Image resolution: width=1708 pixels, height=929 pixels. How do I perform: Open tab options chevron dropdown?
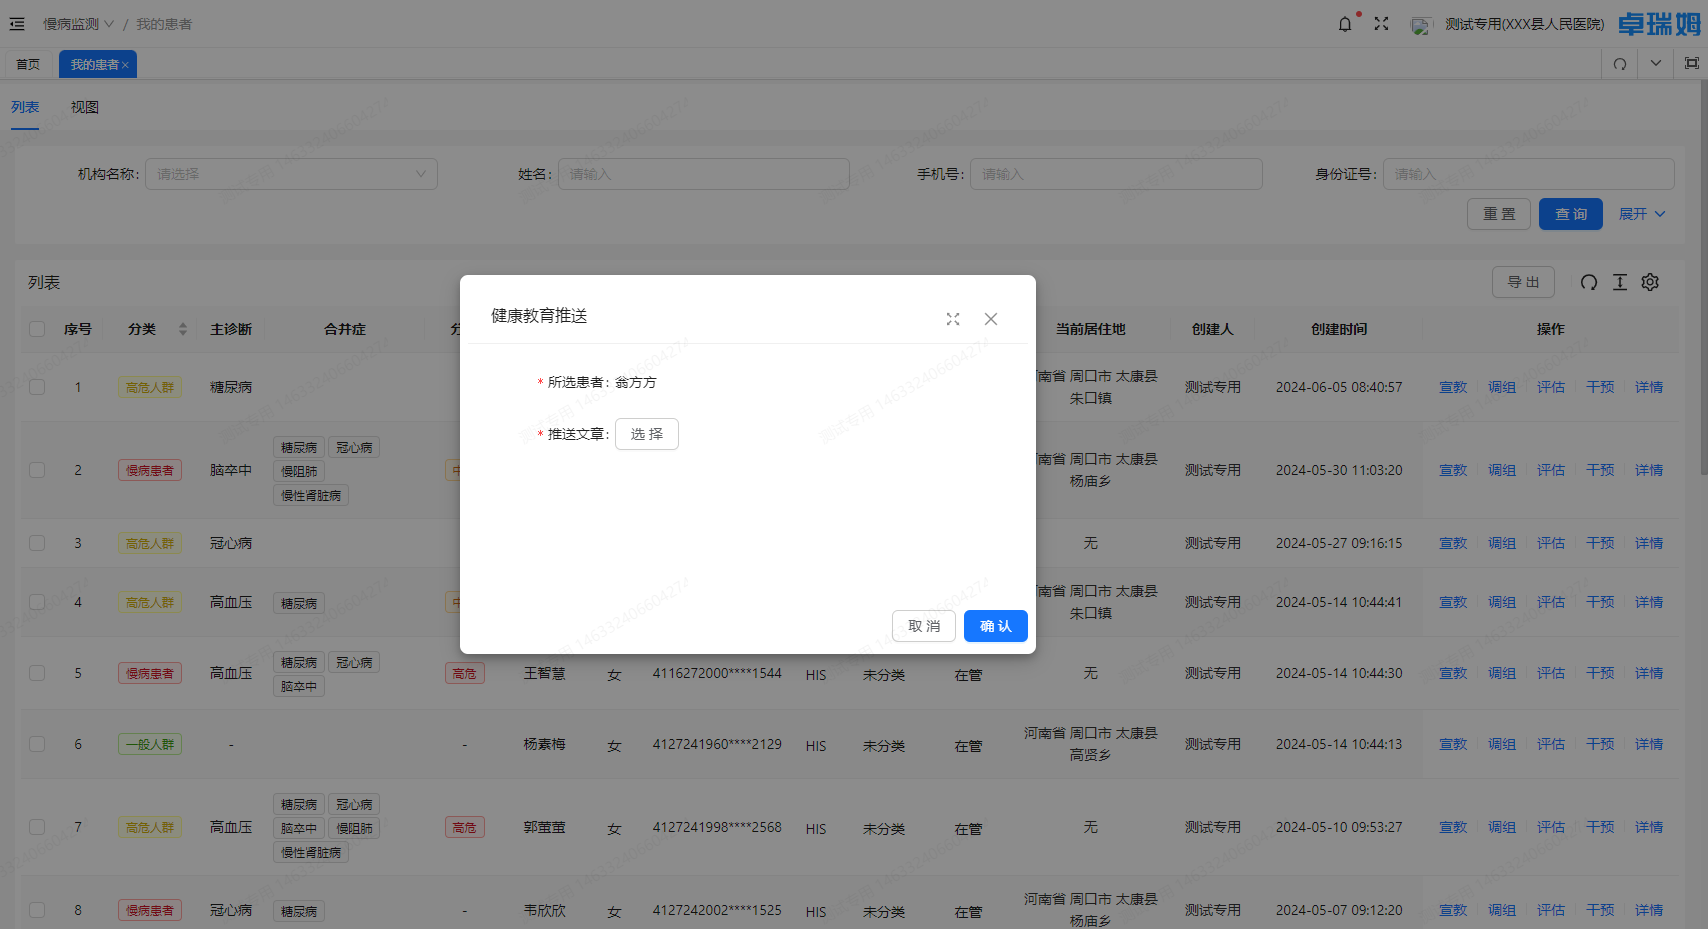tap(1656, 63)
